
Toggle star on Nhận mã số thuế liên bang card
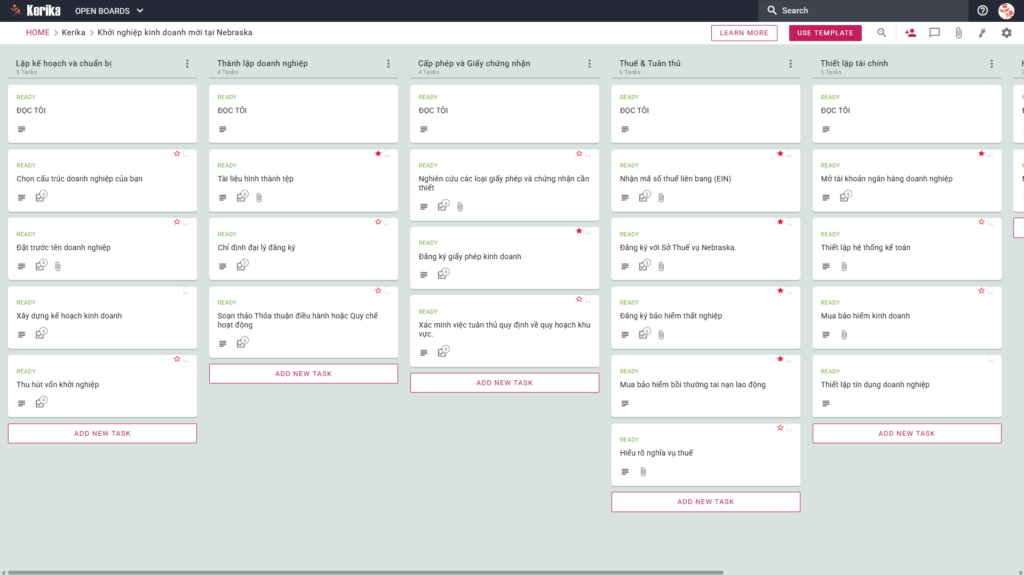click(x=780, y=154)
